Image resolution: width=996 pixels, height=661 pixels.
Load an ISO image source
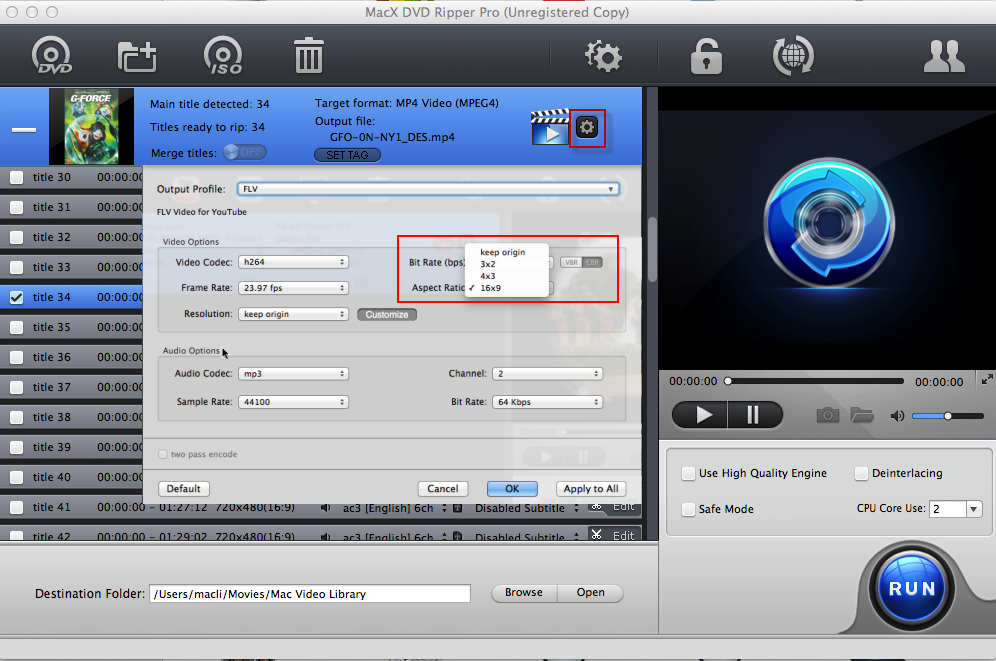tap(223, 55)
